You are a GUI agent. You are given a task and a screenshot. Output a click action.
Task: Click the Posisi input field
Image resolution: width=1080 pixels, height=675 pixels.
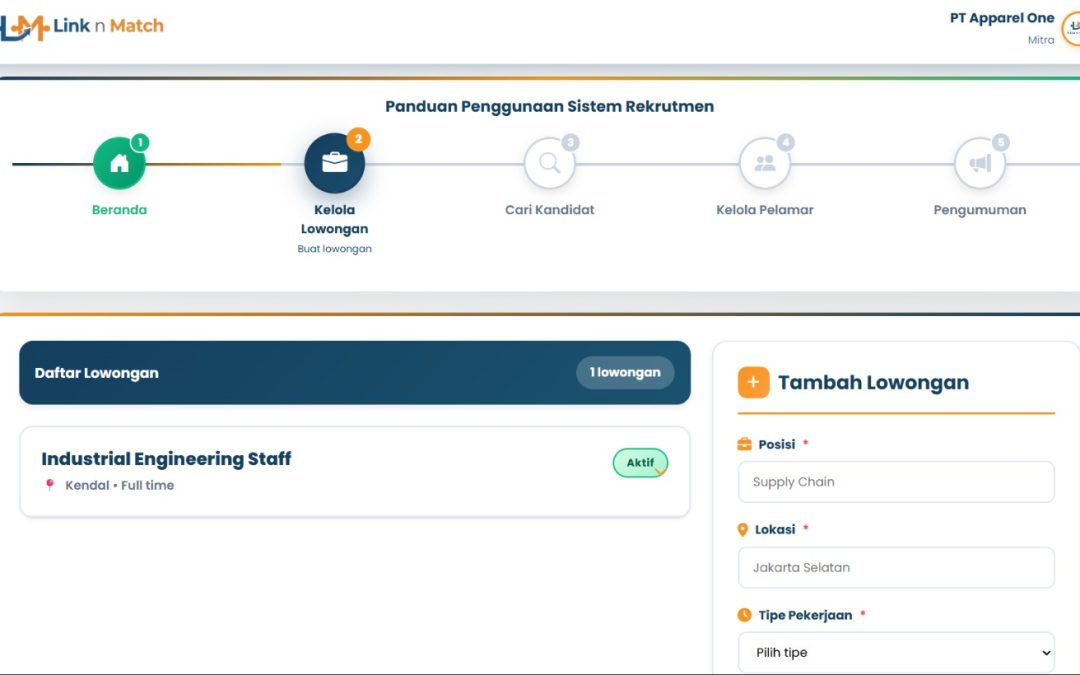coord(896,482)
